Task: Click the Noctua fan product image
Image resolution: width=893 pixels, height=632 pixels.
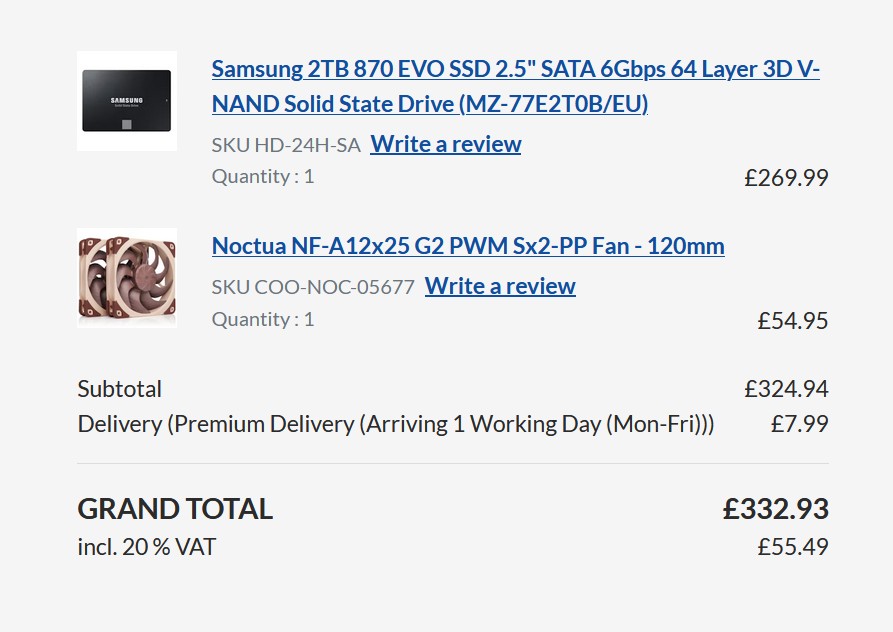Action: point(127,278)
